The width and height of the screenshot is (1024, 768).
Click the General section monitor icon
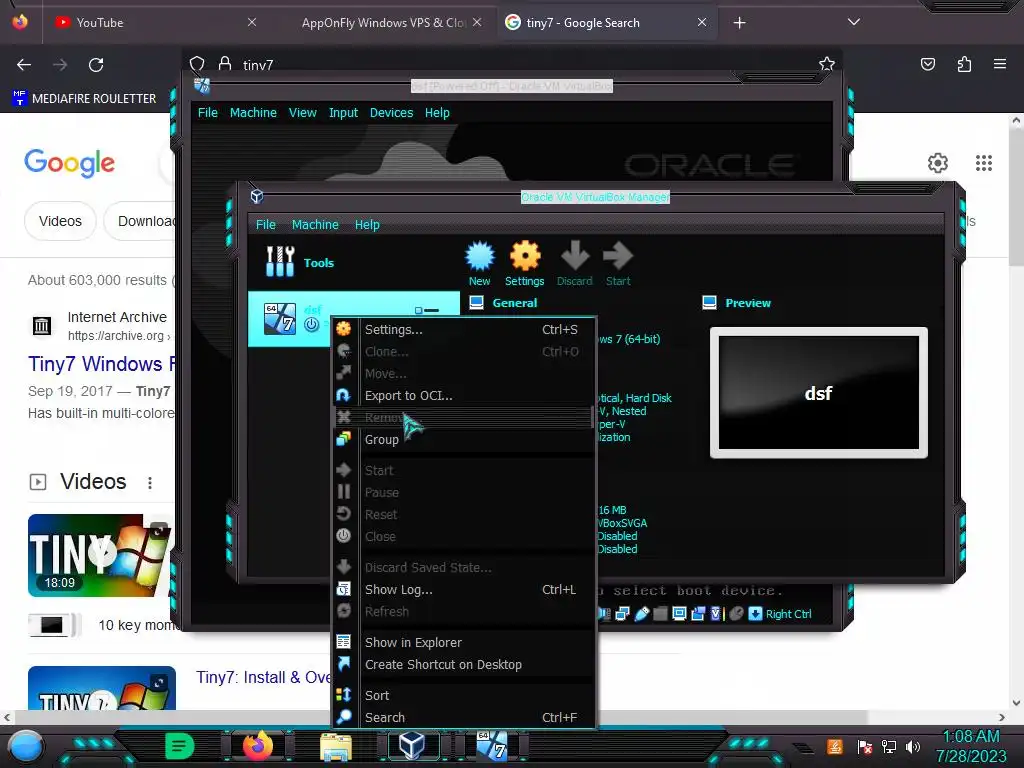[x=477, y=302]
